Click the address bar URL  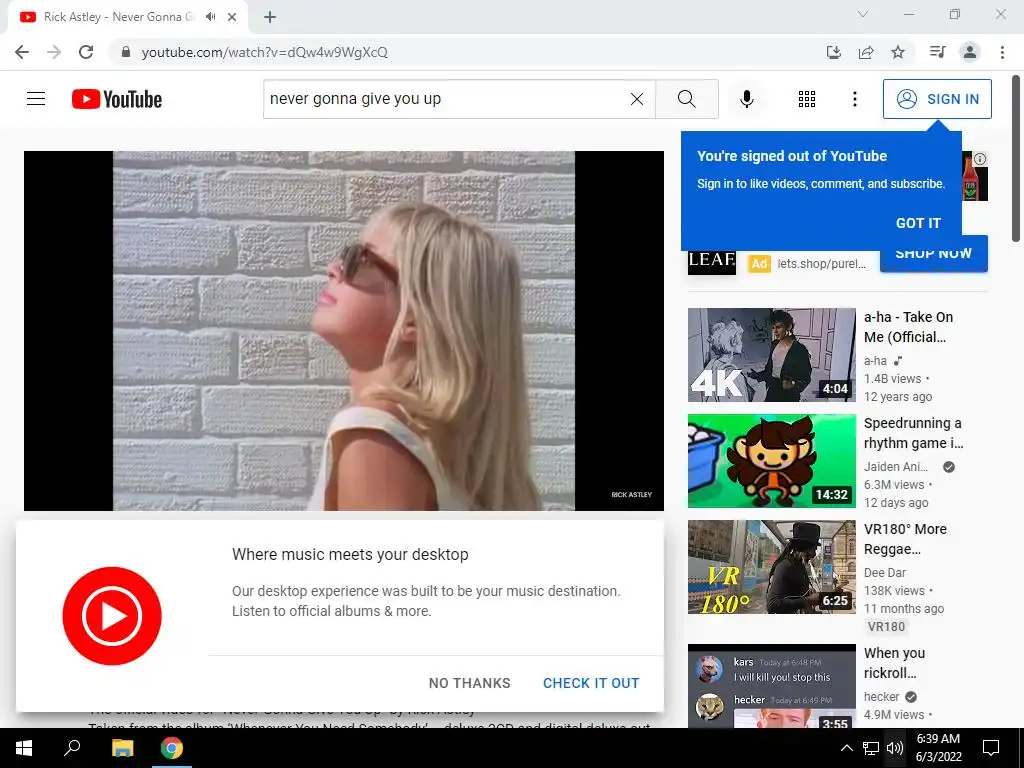(x=264, y=52)
